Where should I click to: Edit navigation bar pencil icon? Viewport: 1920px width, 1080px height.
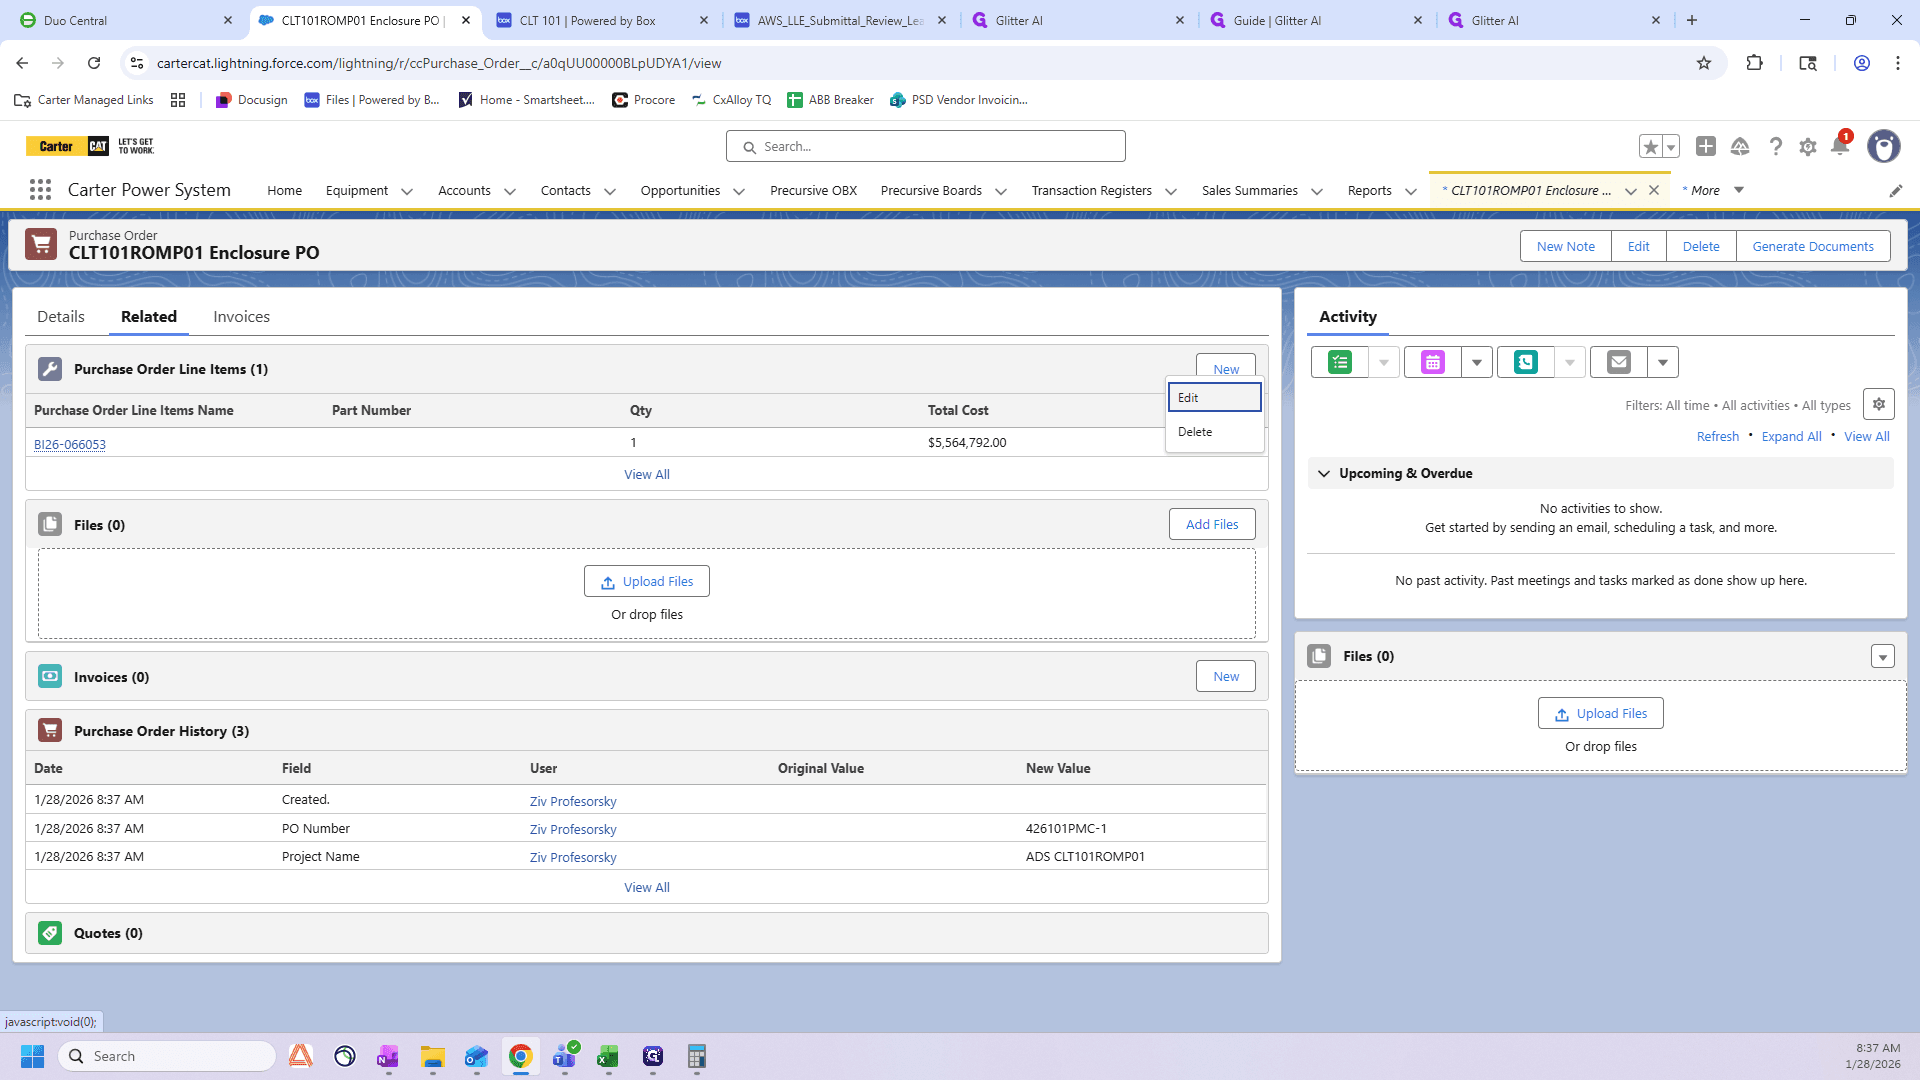point(1895,190)
